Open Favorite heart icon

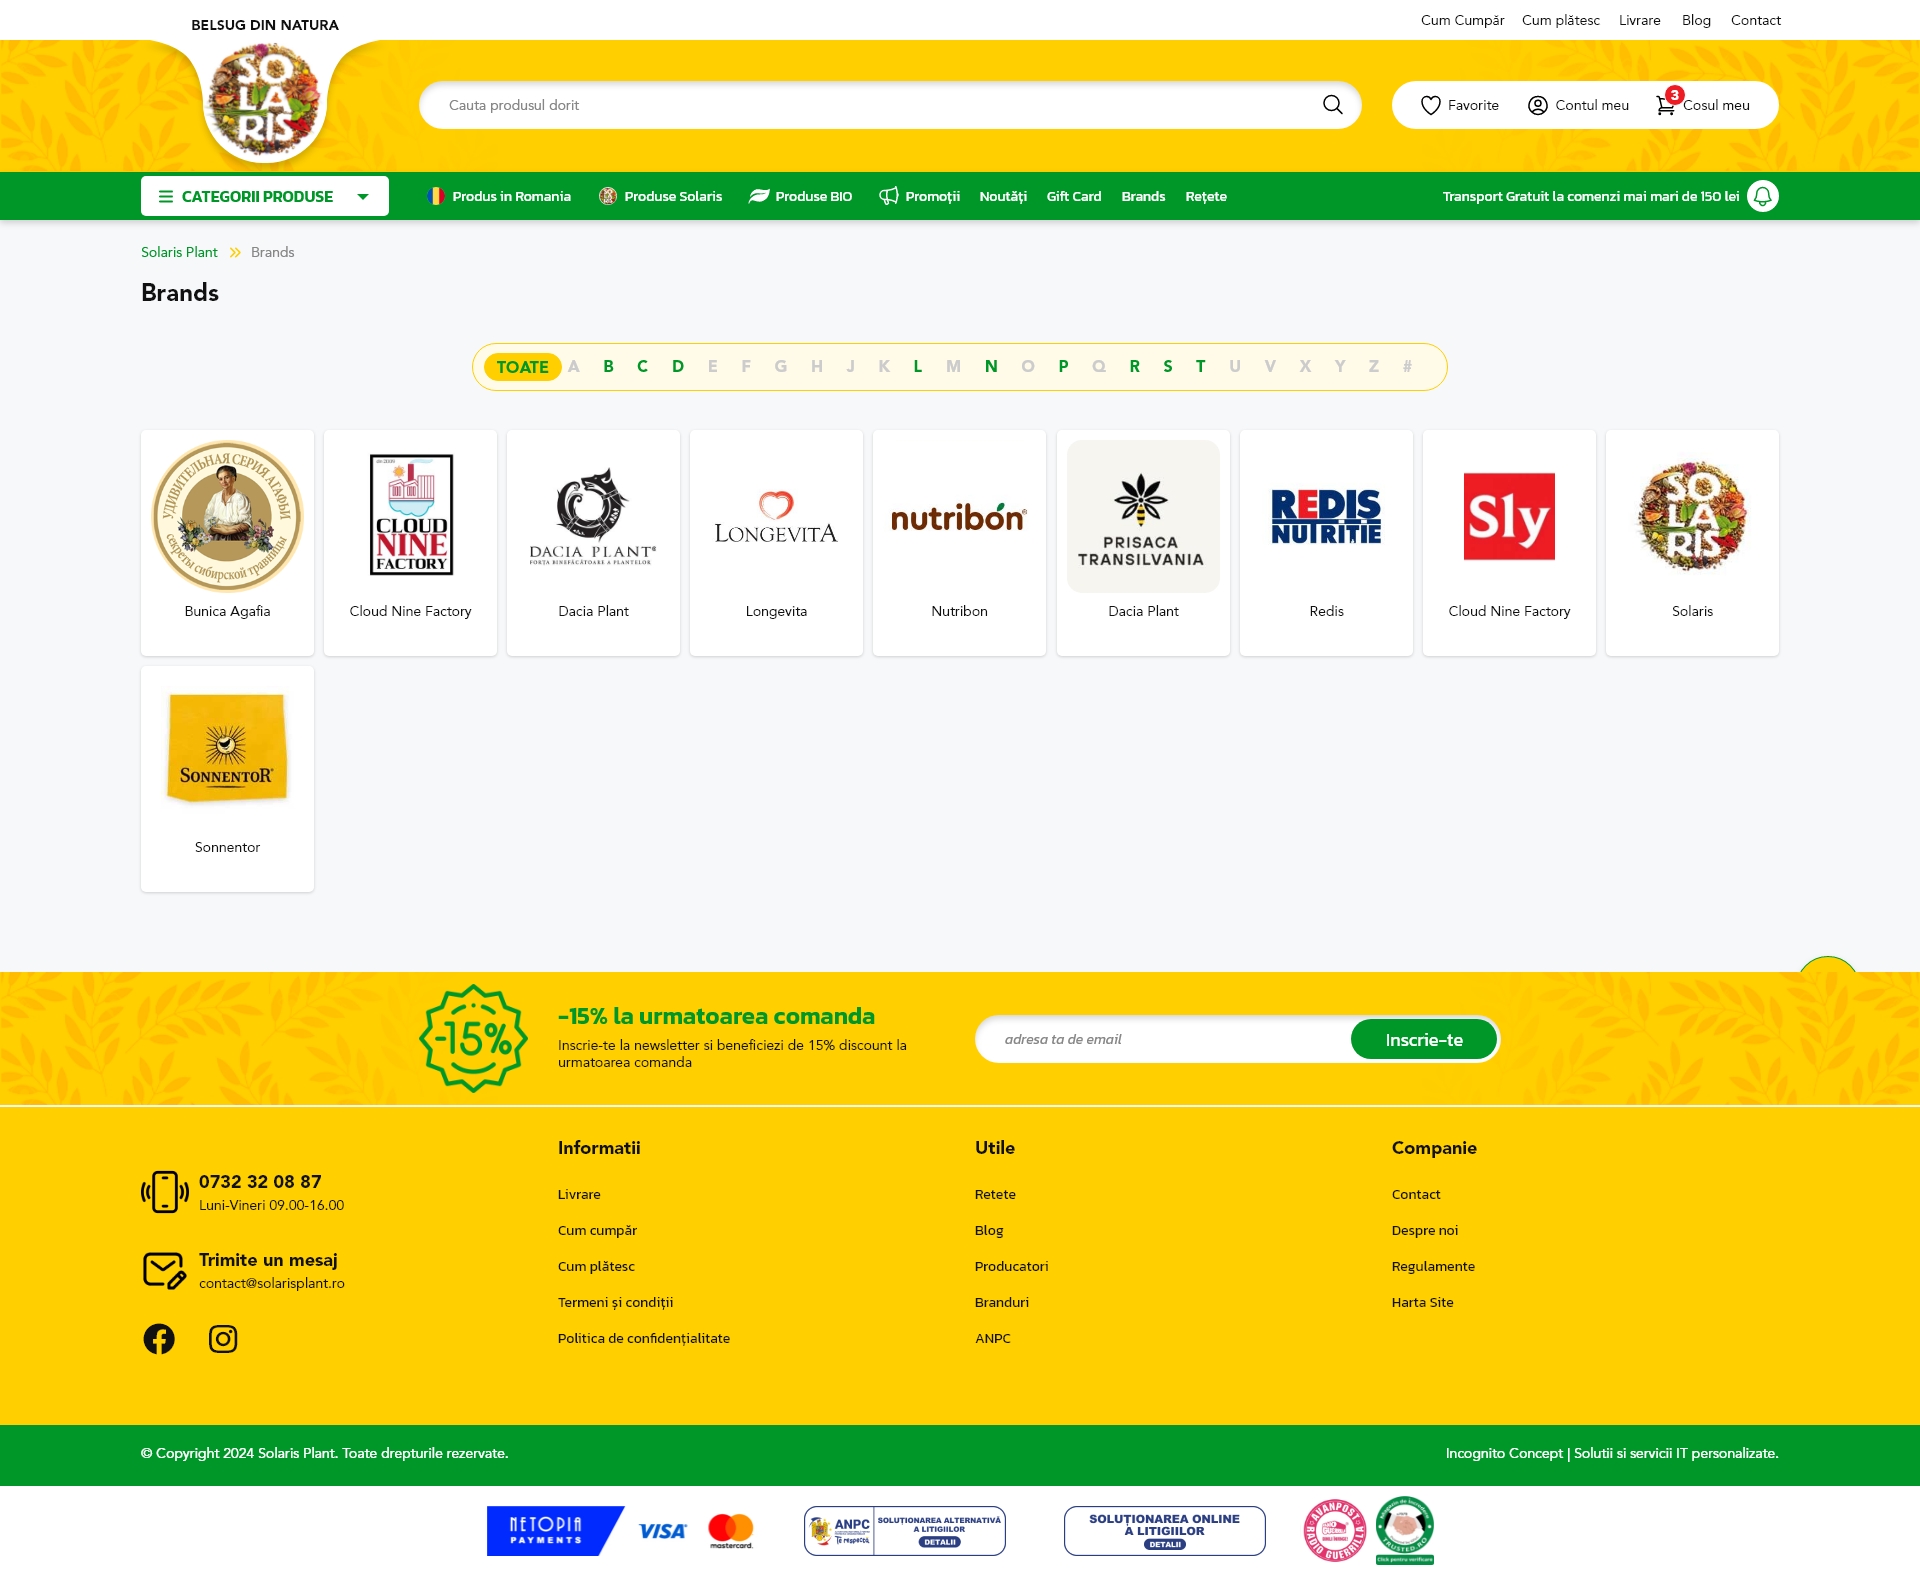pyautogui.click(x=1431, y=105)
